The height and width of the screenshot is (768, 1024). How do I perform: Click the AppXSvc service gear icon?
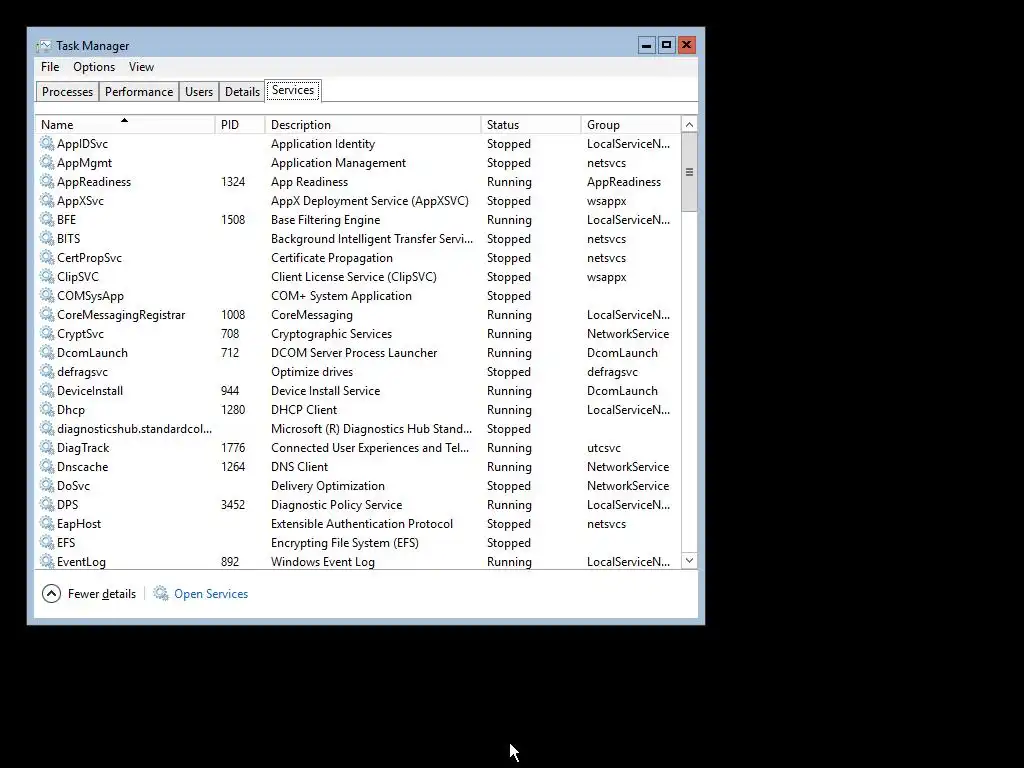(x=47, y=200)
